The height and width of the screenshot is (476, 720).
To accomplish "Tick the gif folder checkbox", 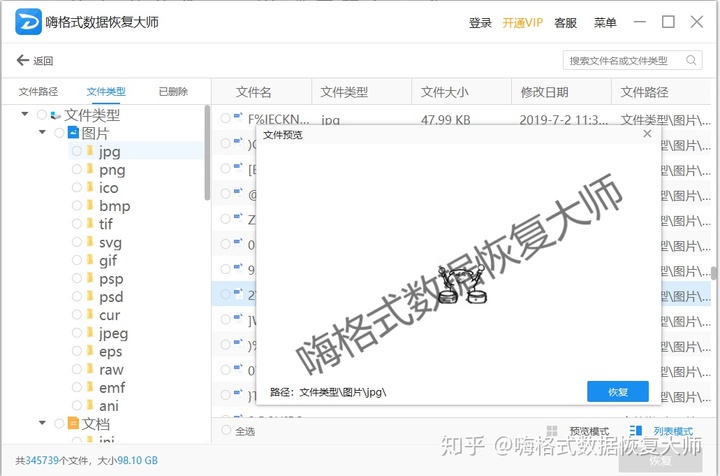I will coord(77,260).
